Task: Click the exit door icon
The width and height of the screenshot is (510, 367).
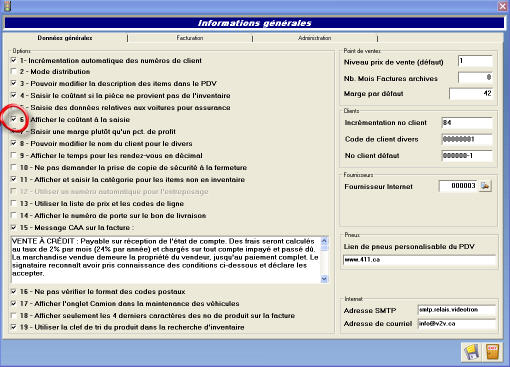Action: click(x=492, y=352)
